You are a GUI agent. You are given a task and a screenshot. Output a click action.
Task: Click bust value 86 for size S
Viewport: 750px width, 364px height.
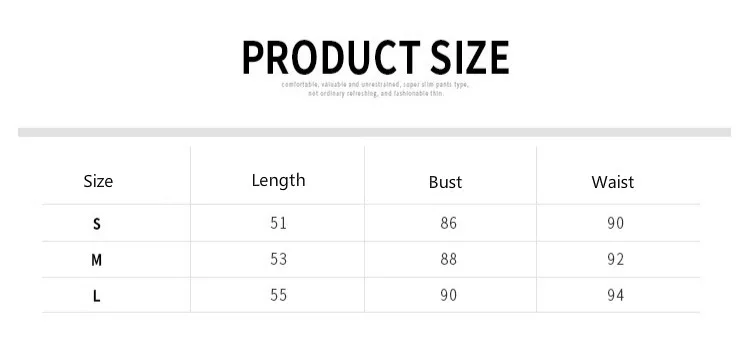click(x=449, y=223)
